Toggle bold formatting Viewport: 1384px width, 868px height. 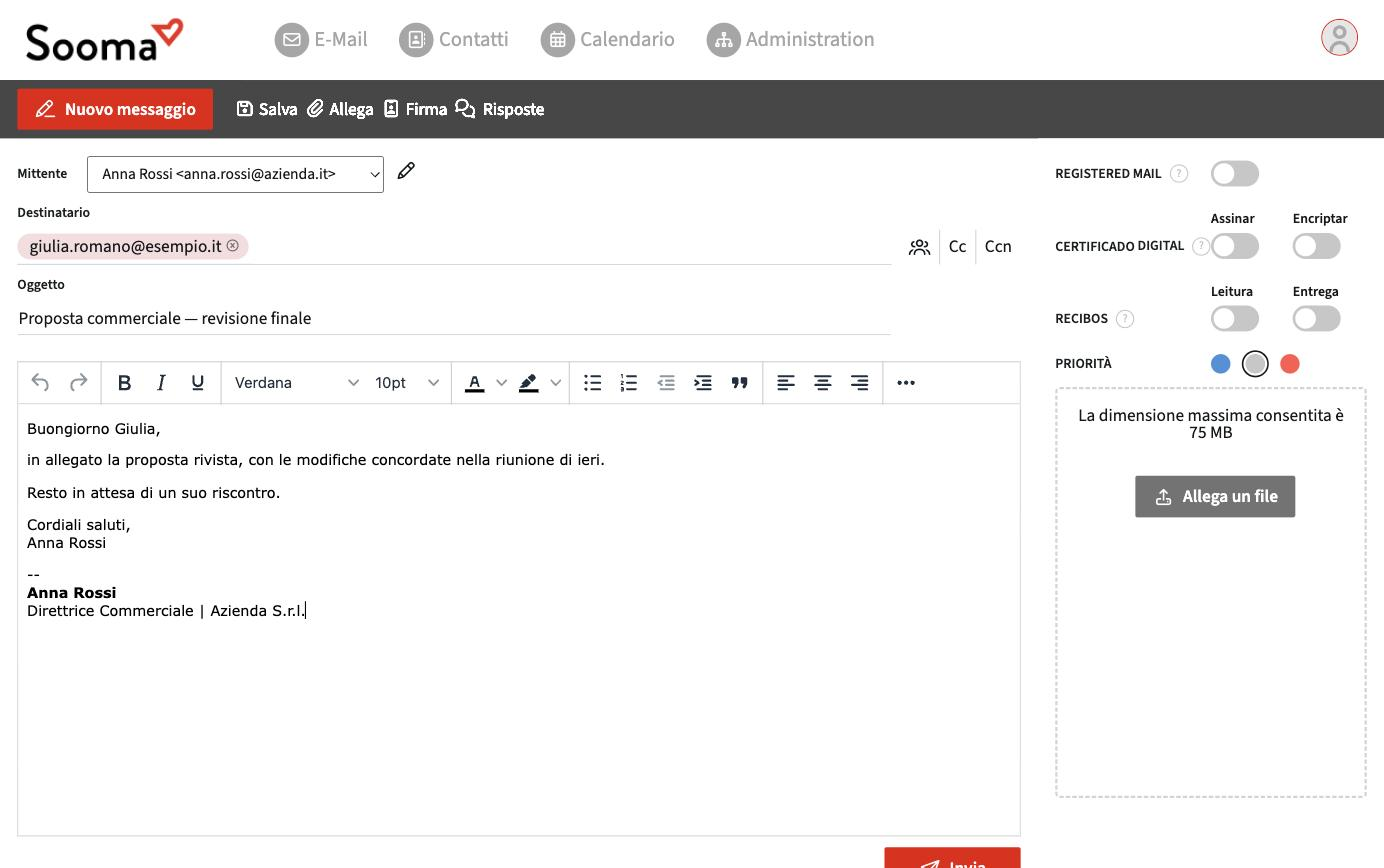coord(124,383)
